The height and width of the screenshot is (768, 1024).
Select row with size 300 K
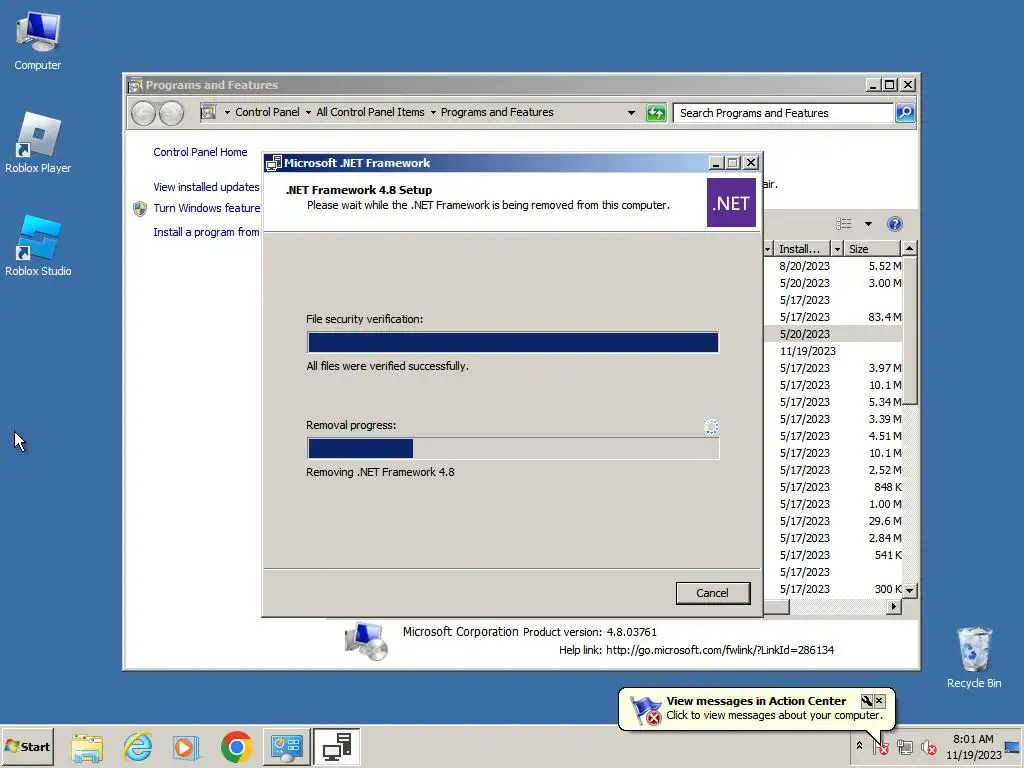click(833, 588)
